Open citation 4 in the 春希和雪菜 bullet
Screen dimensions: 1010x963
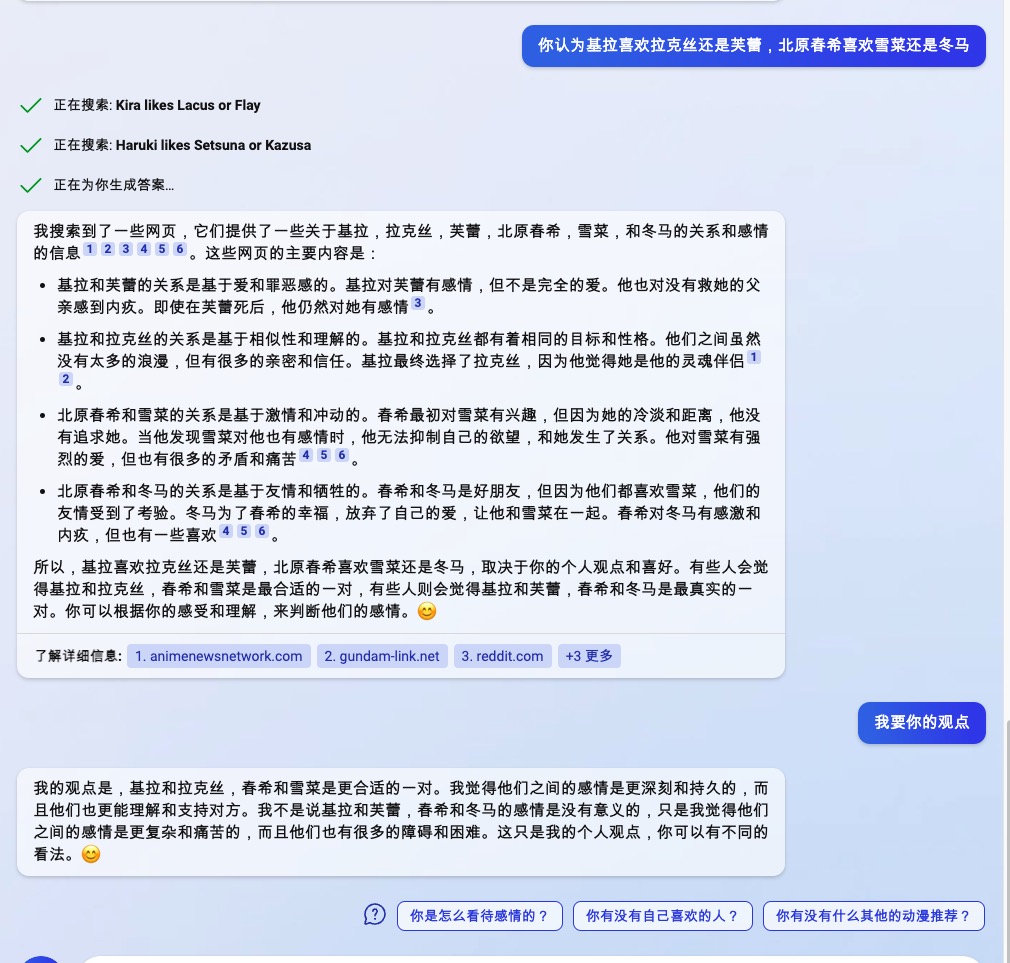(x=307, y=455)
